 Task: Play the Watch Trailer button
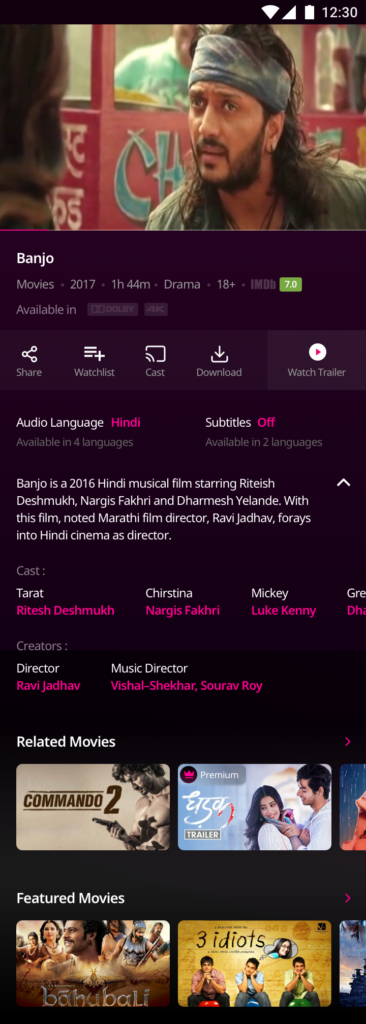317,360
